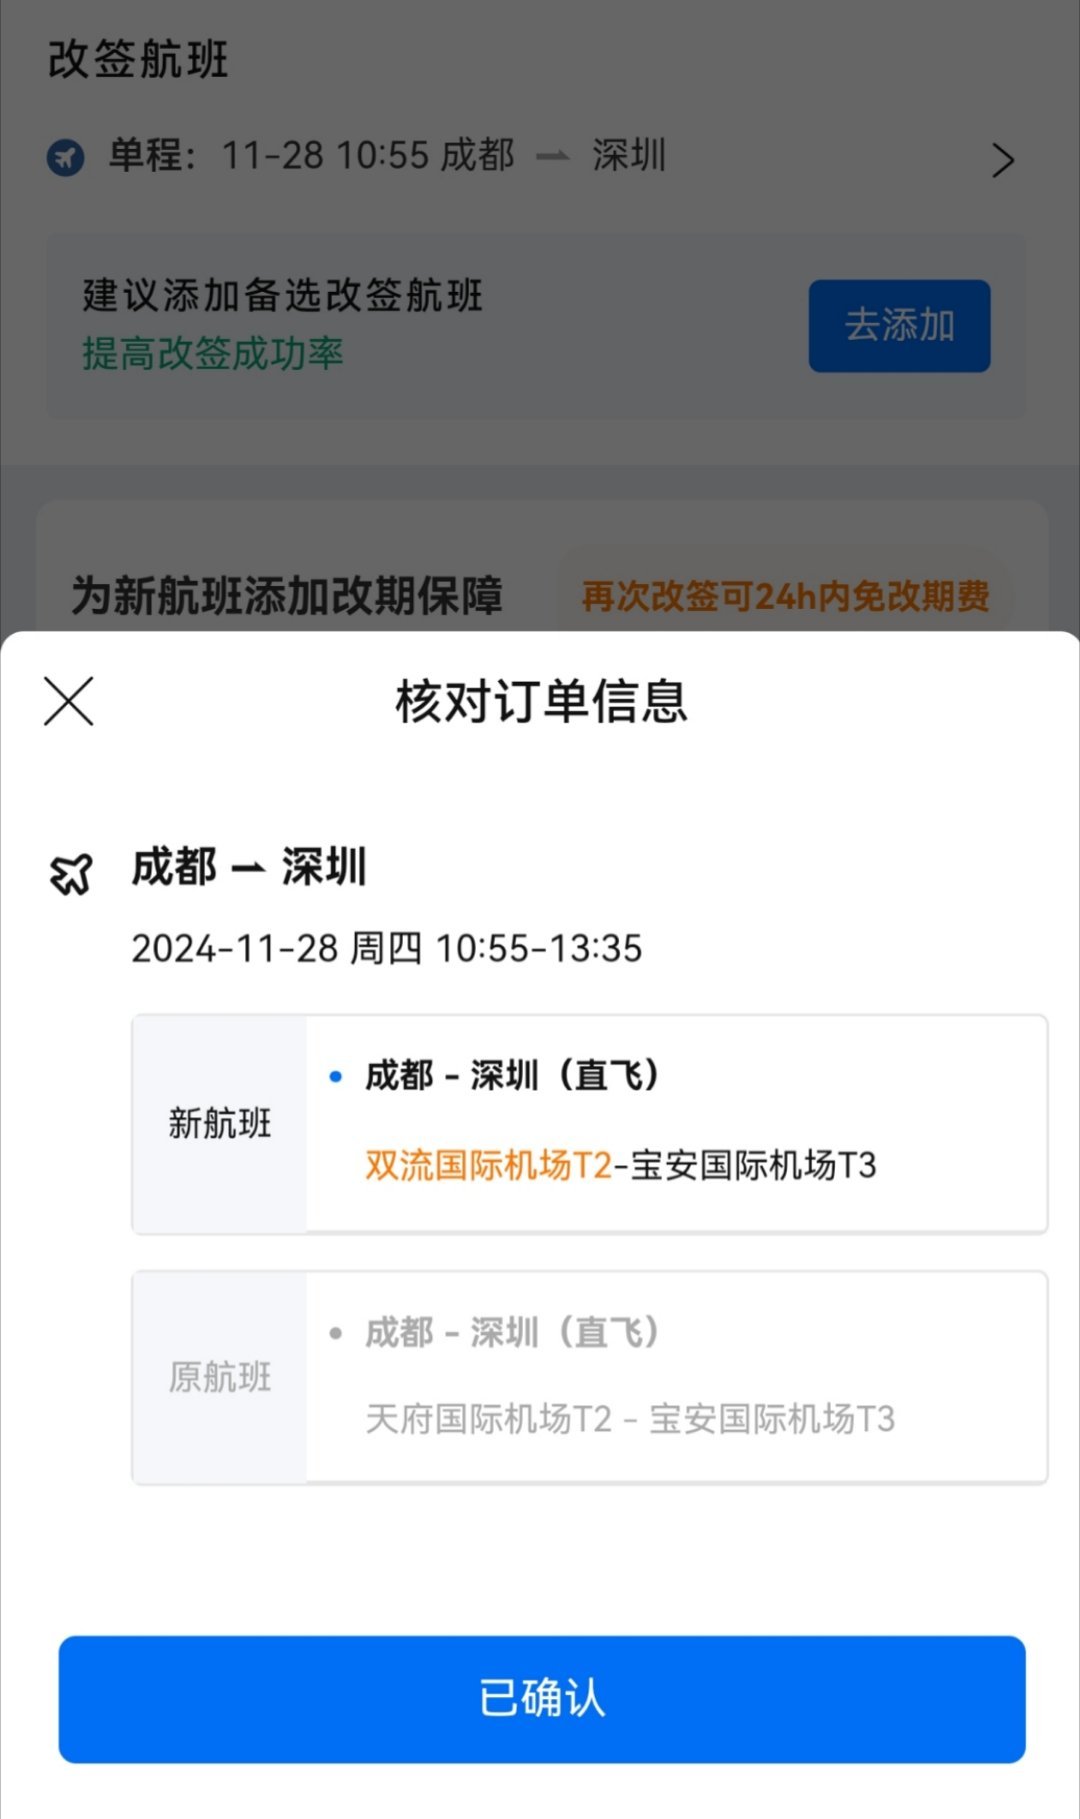The width and height of the screenshot is (1080, 1819).
Task: Tap the gray bullet dot in original flight card
Action: [336, 1333]
